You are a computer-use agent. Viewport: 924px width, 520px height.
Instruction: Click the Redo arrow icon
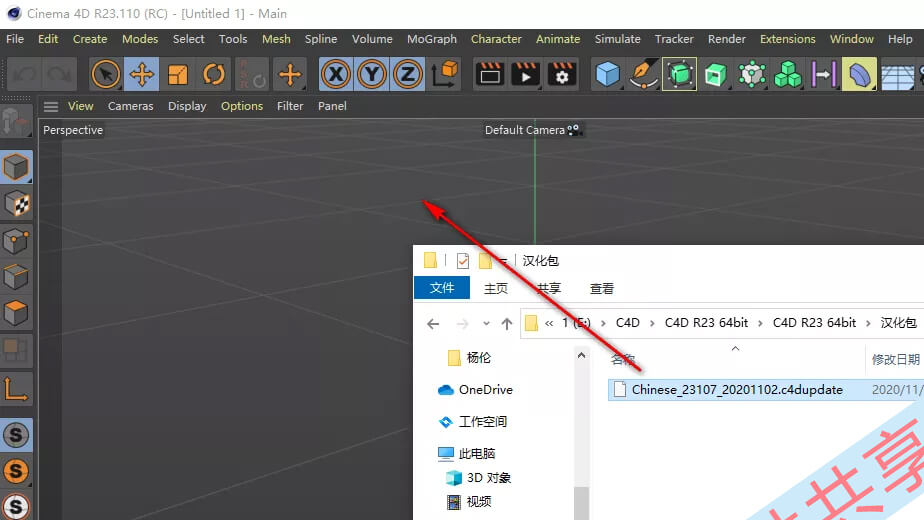pos(60,74)
